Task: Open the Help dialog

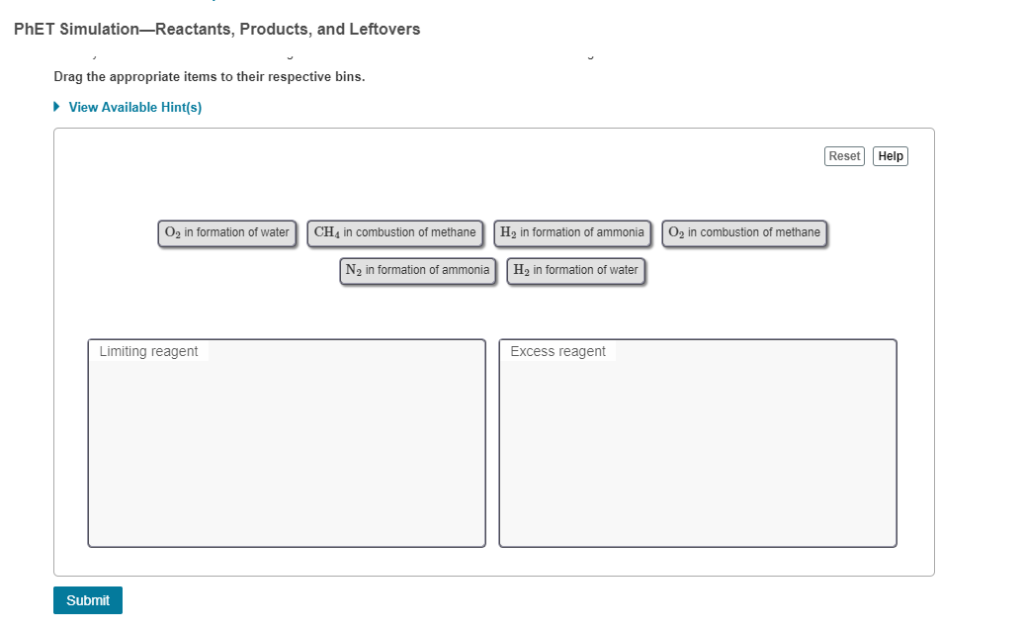Action: pos(889,156)
